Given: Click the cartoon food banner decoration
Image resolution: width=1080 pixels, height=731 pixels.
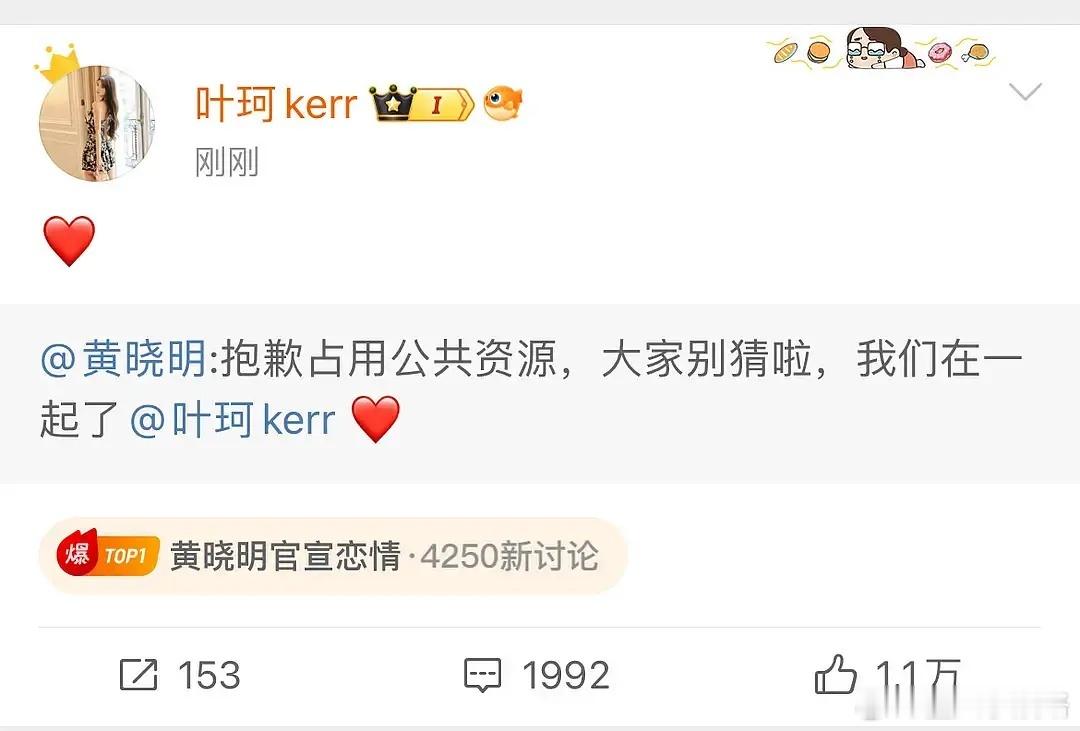Looking at the screenshot, I should click(882, 49).
